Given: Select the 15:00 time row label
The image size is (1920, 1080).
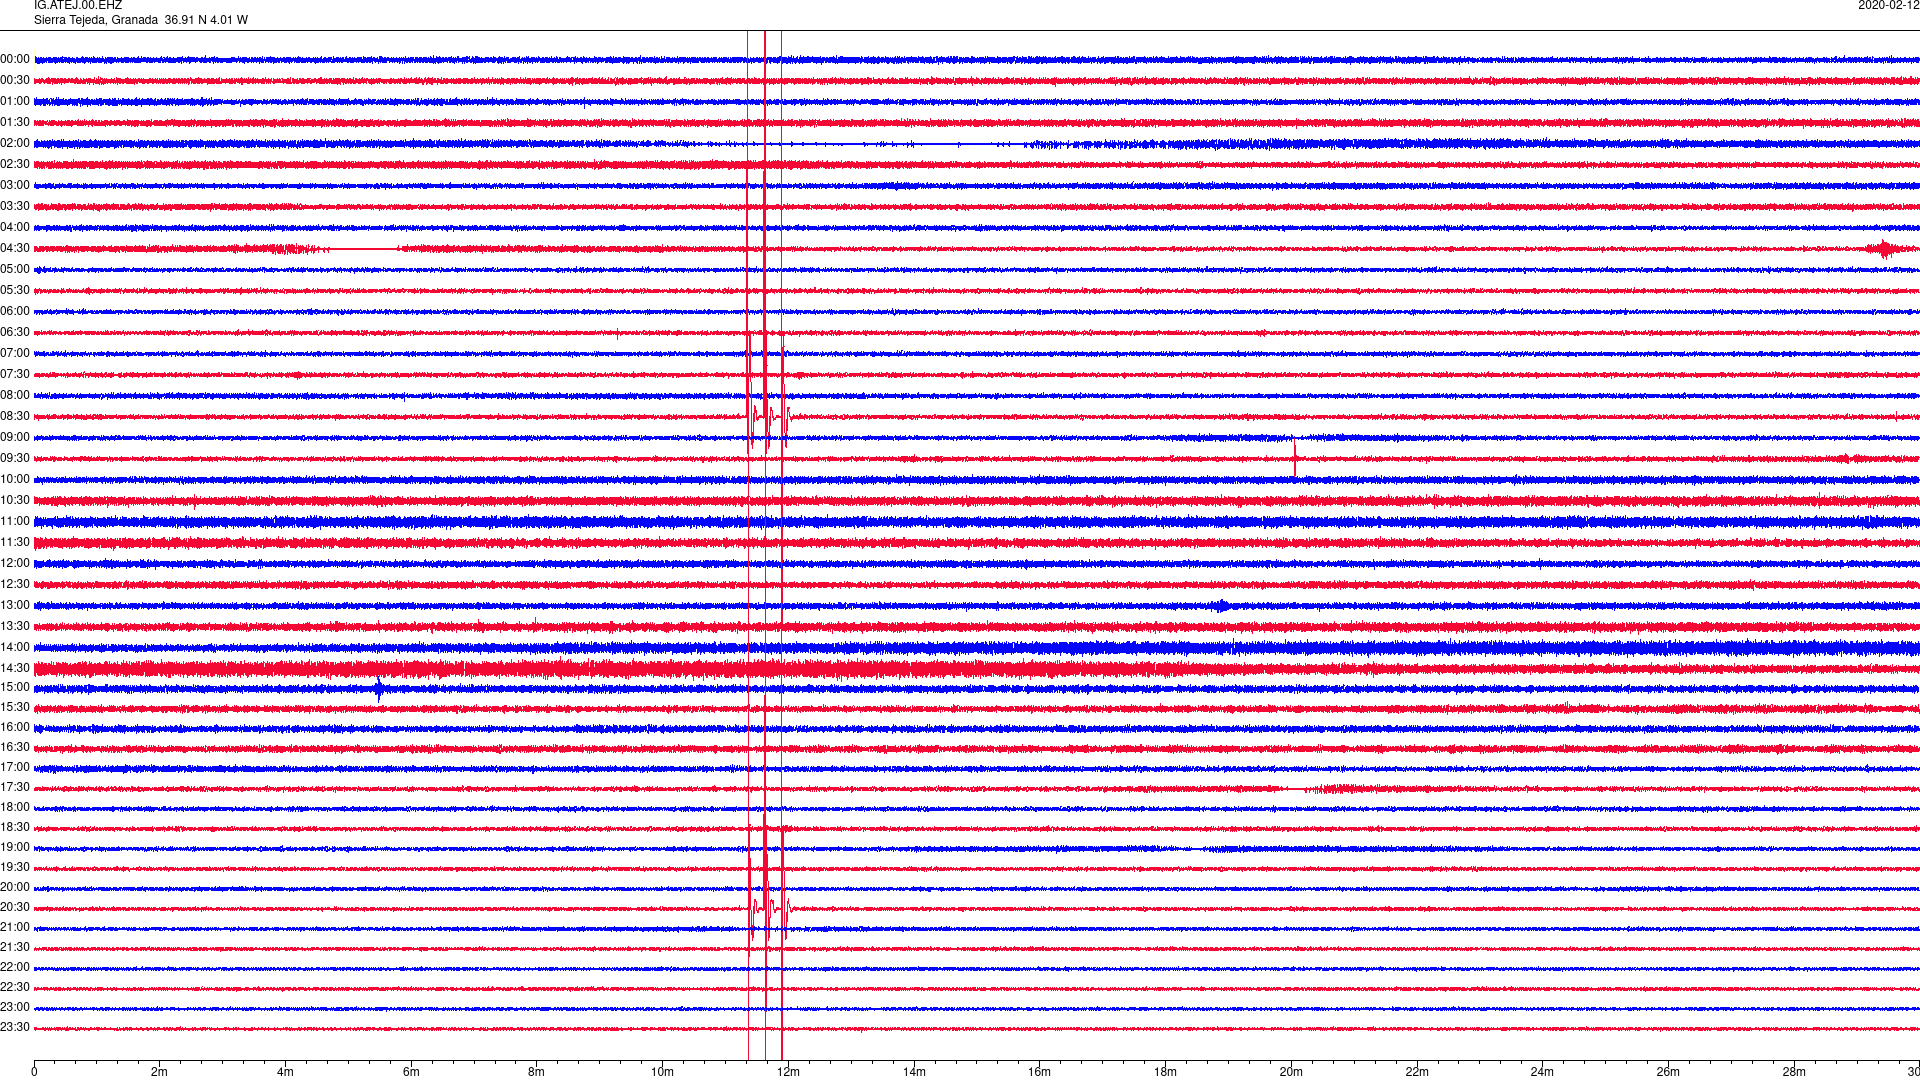Looking at the screenshot, I should (15, 687).
